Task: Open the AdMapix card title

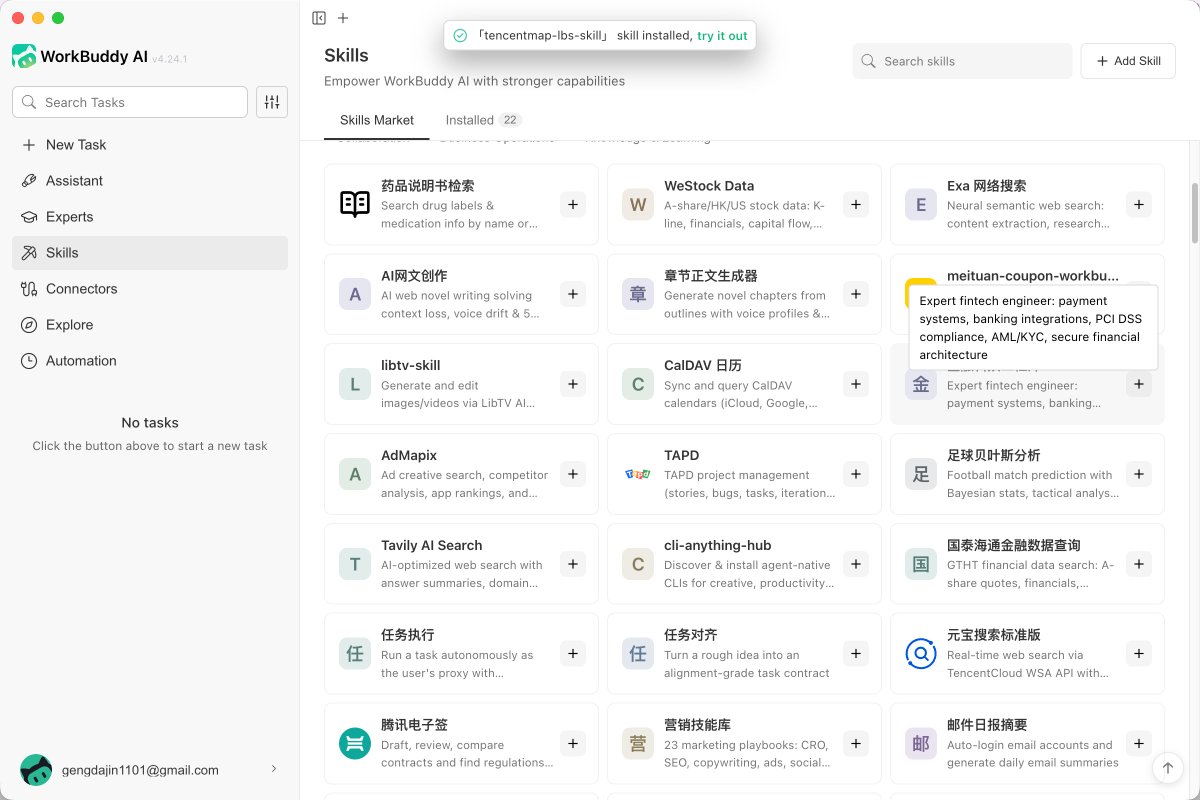Action: pyautogui.click(x=409, y=455)
